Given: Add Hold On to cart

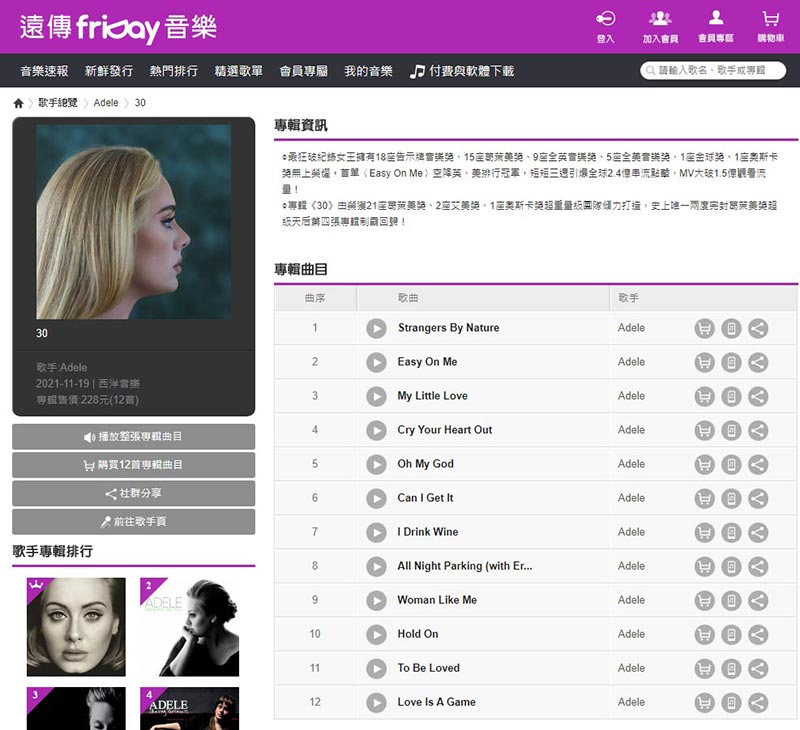Looking at the screenshot, I should [705, 635].
